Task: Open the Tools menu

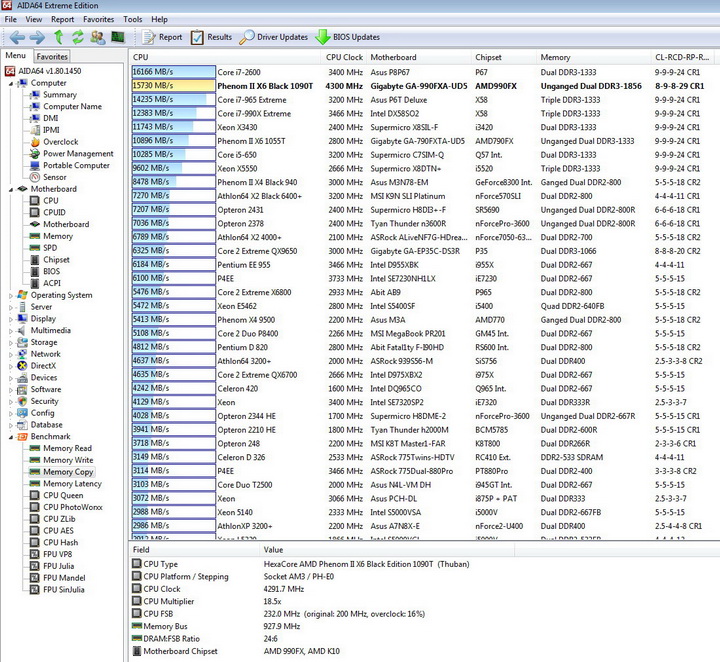Action: coord(132,19)
